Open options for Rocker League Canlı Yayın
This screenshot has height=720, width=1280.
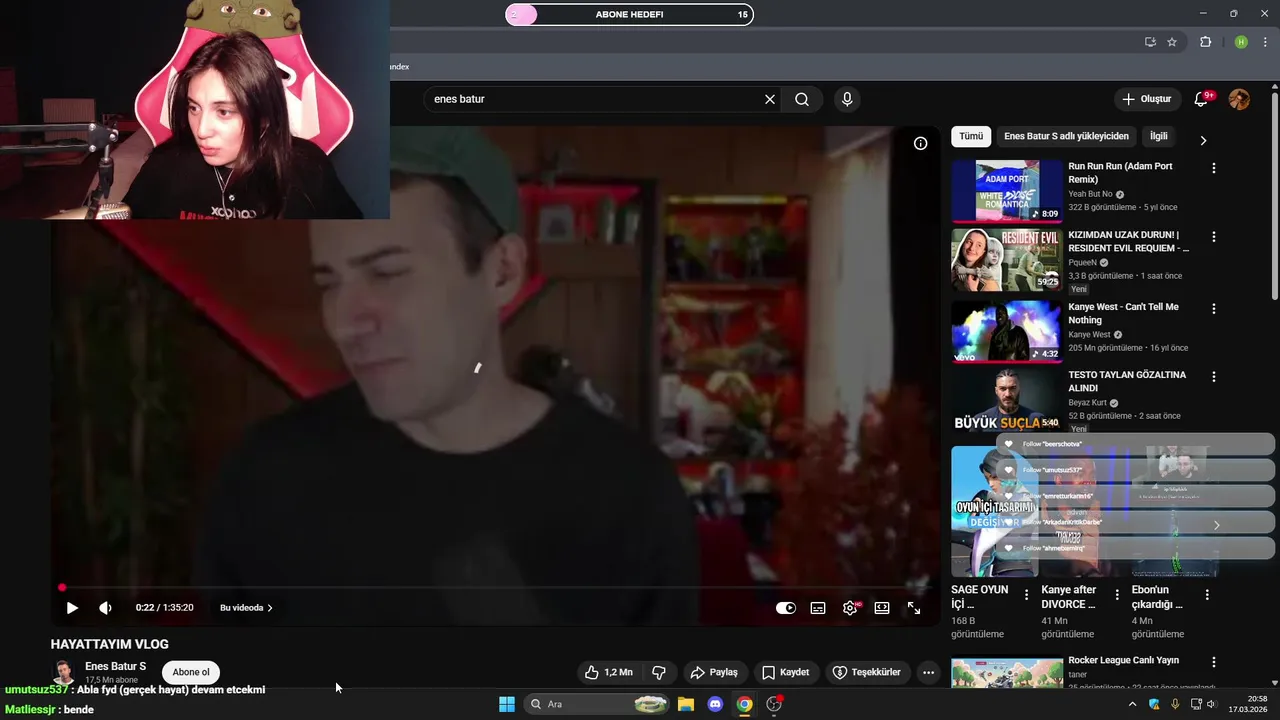1214,662
